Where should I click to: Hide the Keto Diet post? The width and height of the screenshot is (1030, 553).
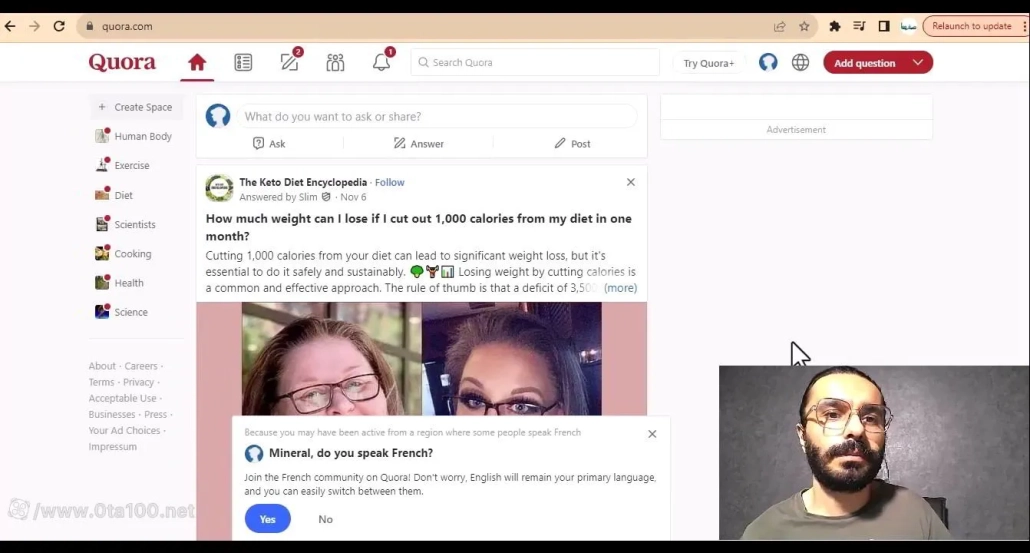630,182
